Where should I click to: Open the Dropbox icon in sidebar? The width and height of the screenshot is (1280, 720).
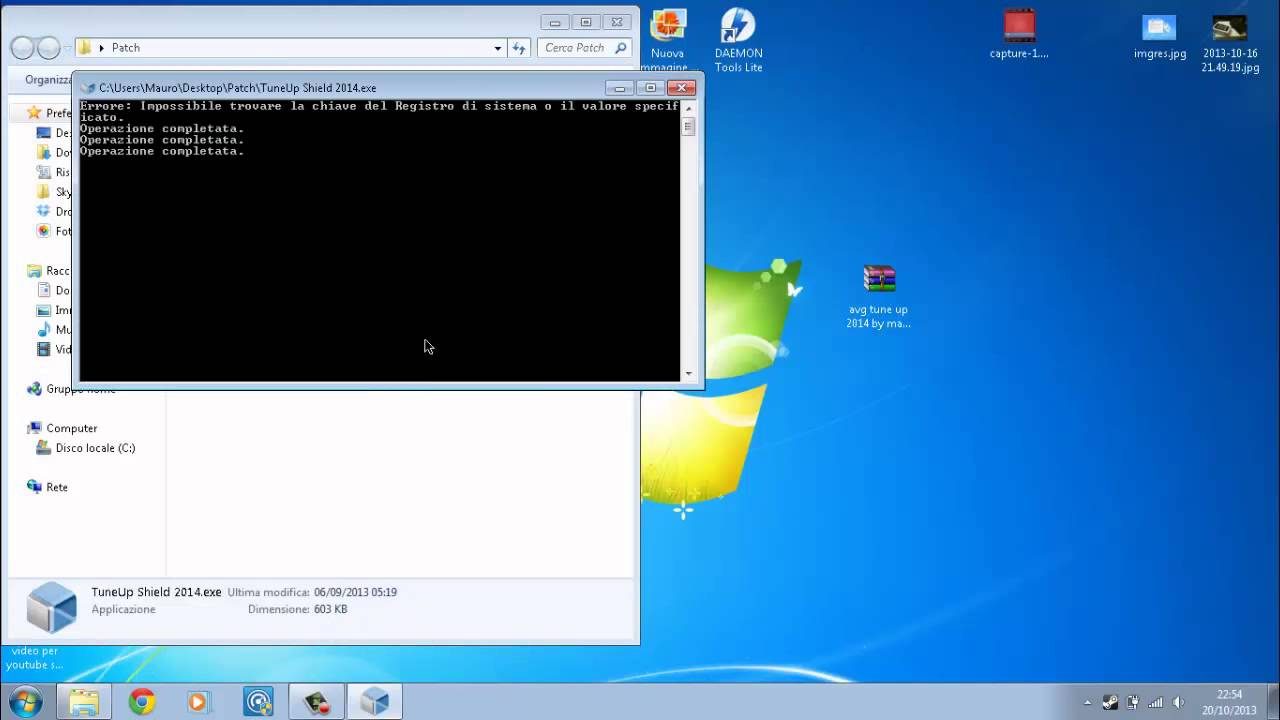43,211
